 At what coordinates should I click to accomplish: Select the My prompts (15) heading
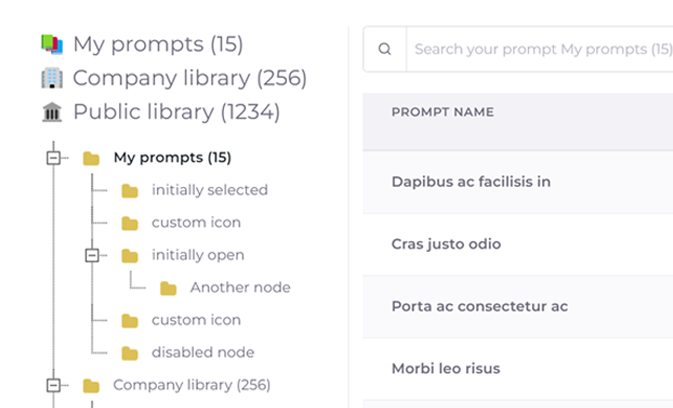pos(157,44)
